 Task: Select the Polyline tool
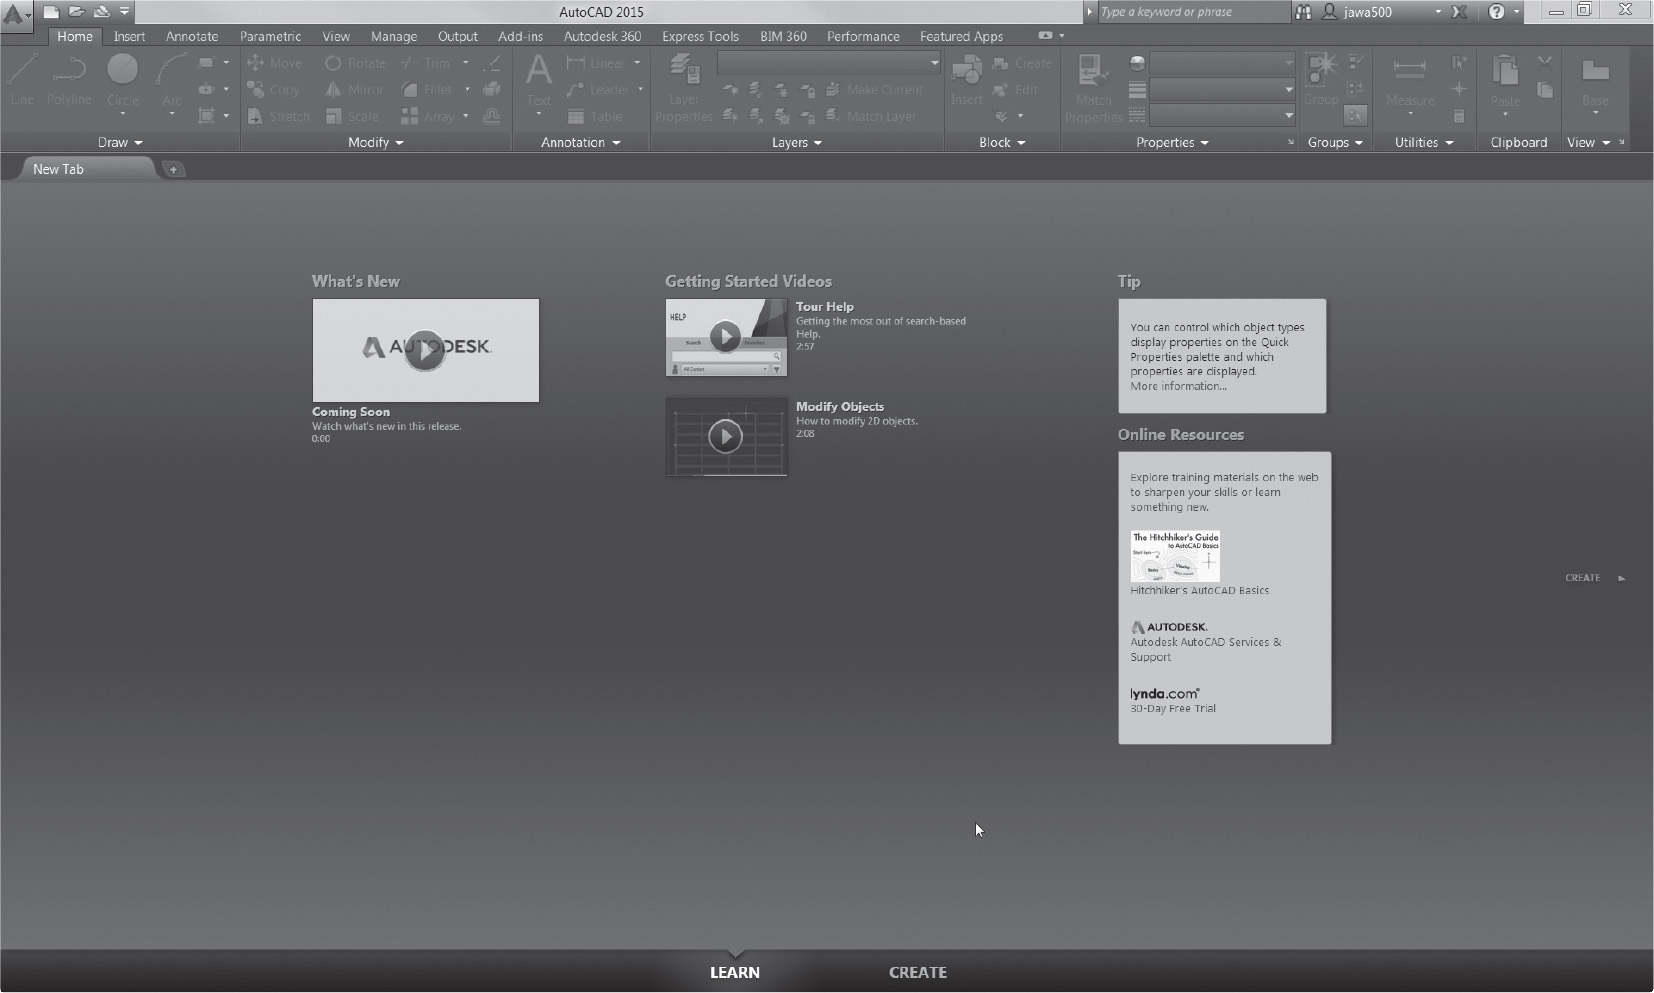69,80
